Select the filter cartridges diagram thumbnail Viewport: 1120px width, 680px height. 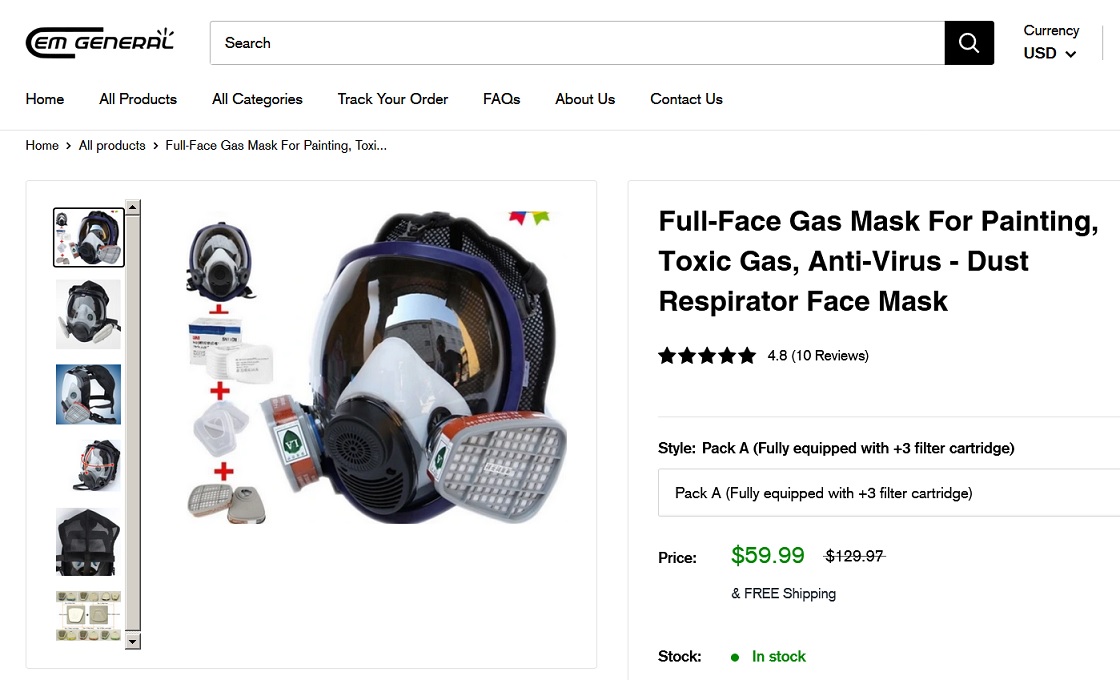point(88,616)
